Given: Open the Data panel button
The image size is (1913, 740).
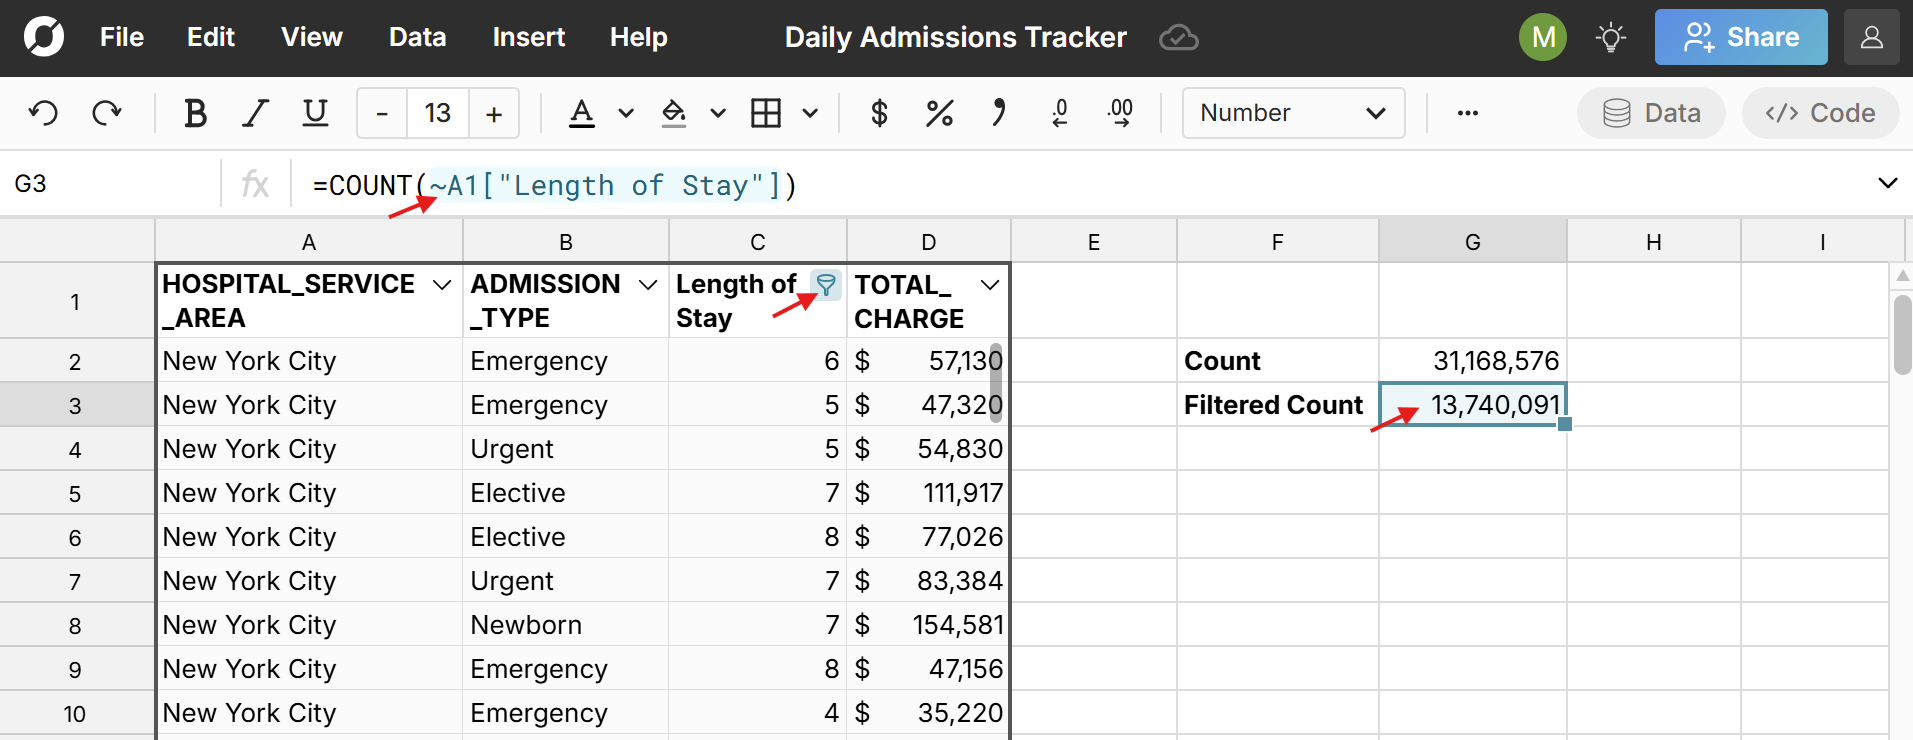Looking at the screenshot, I should [1651, 113].
